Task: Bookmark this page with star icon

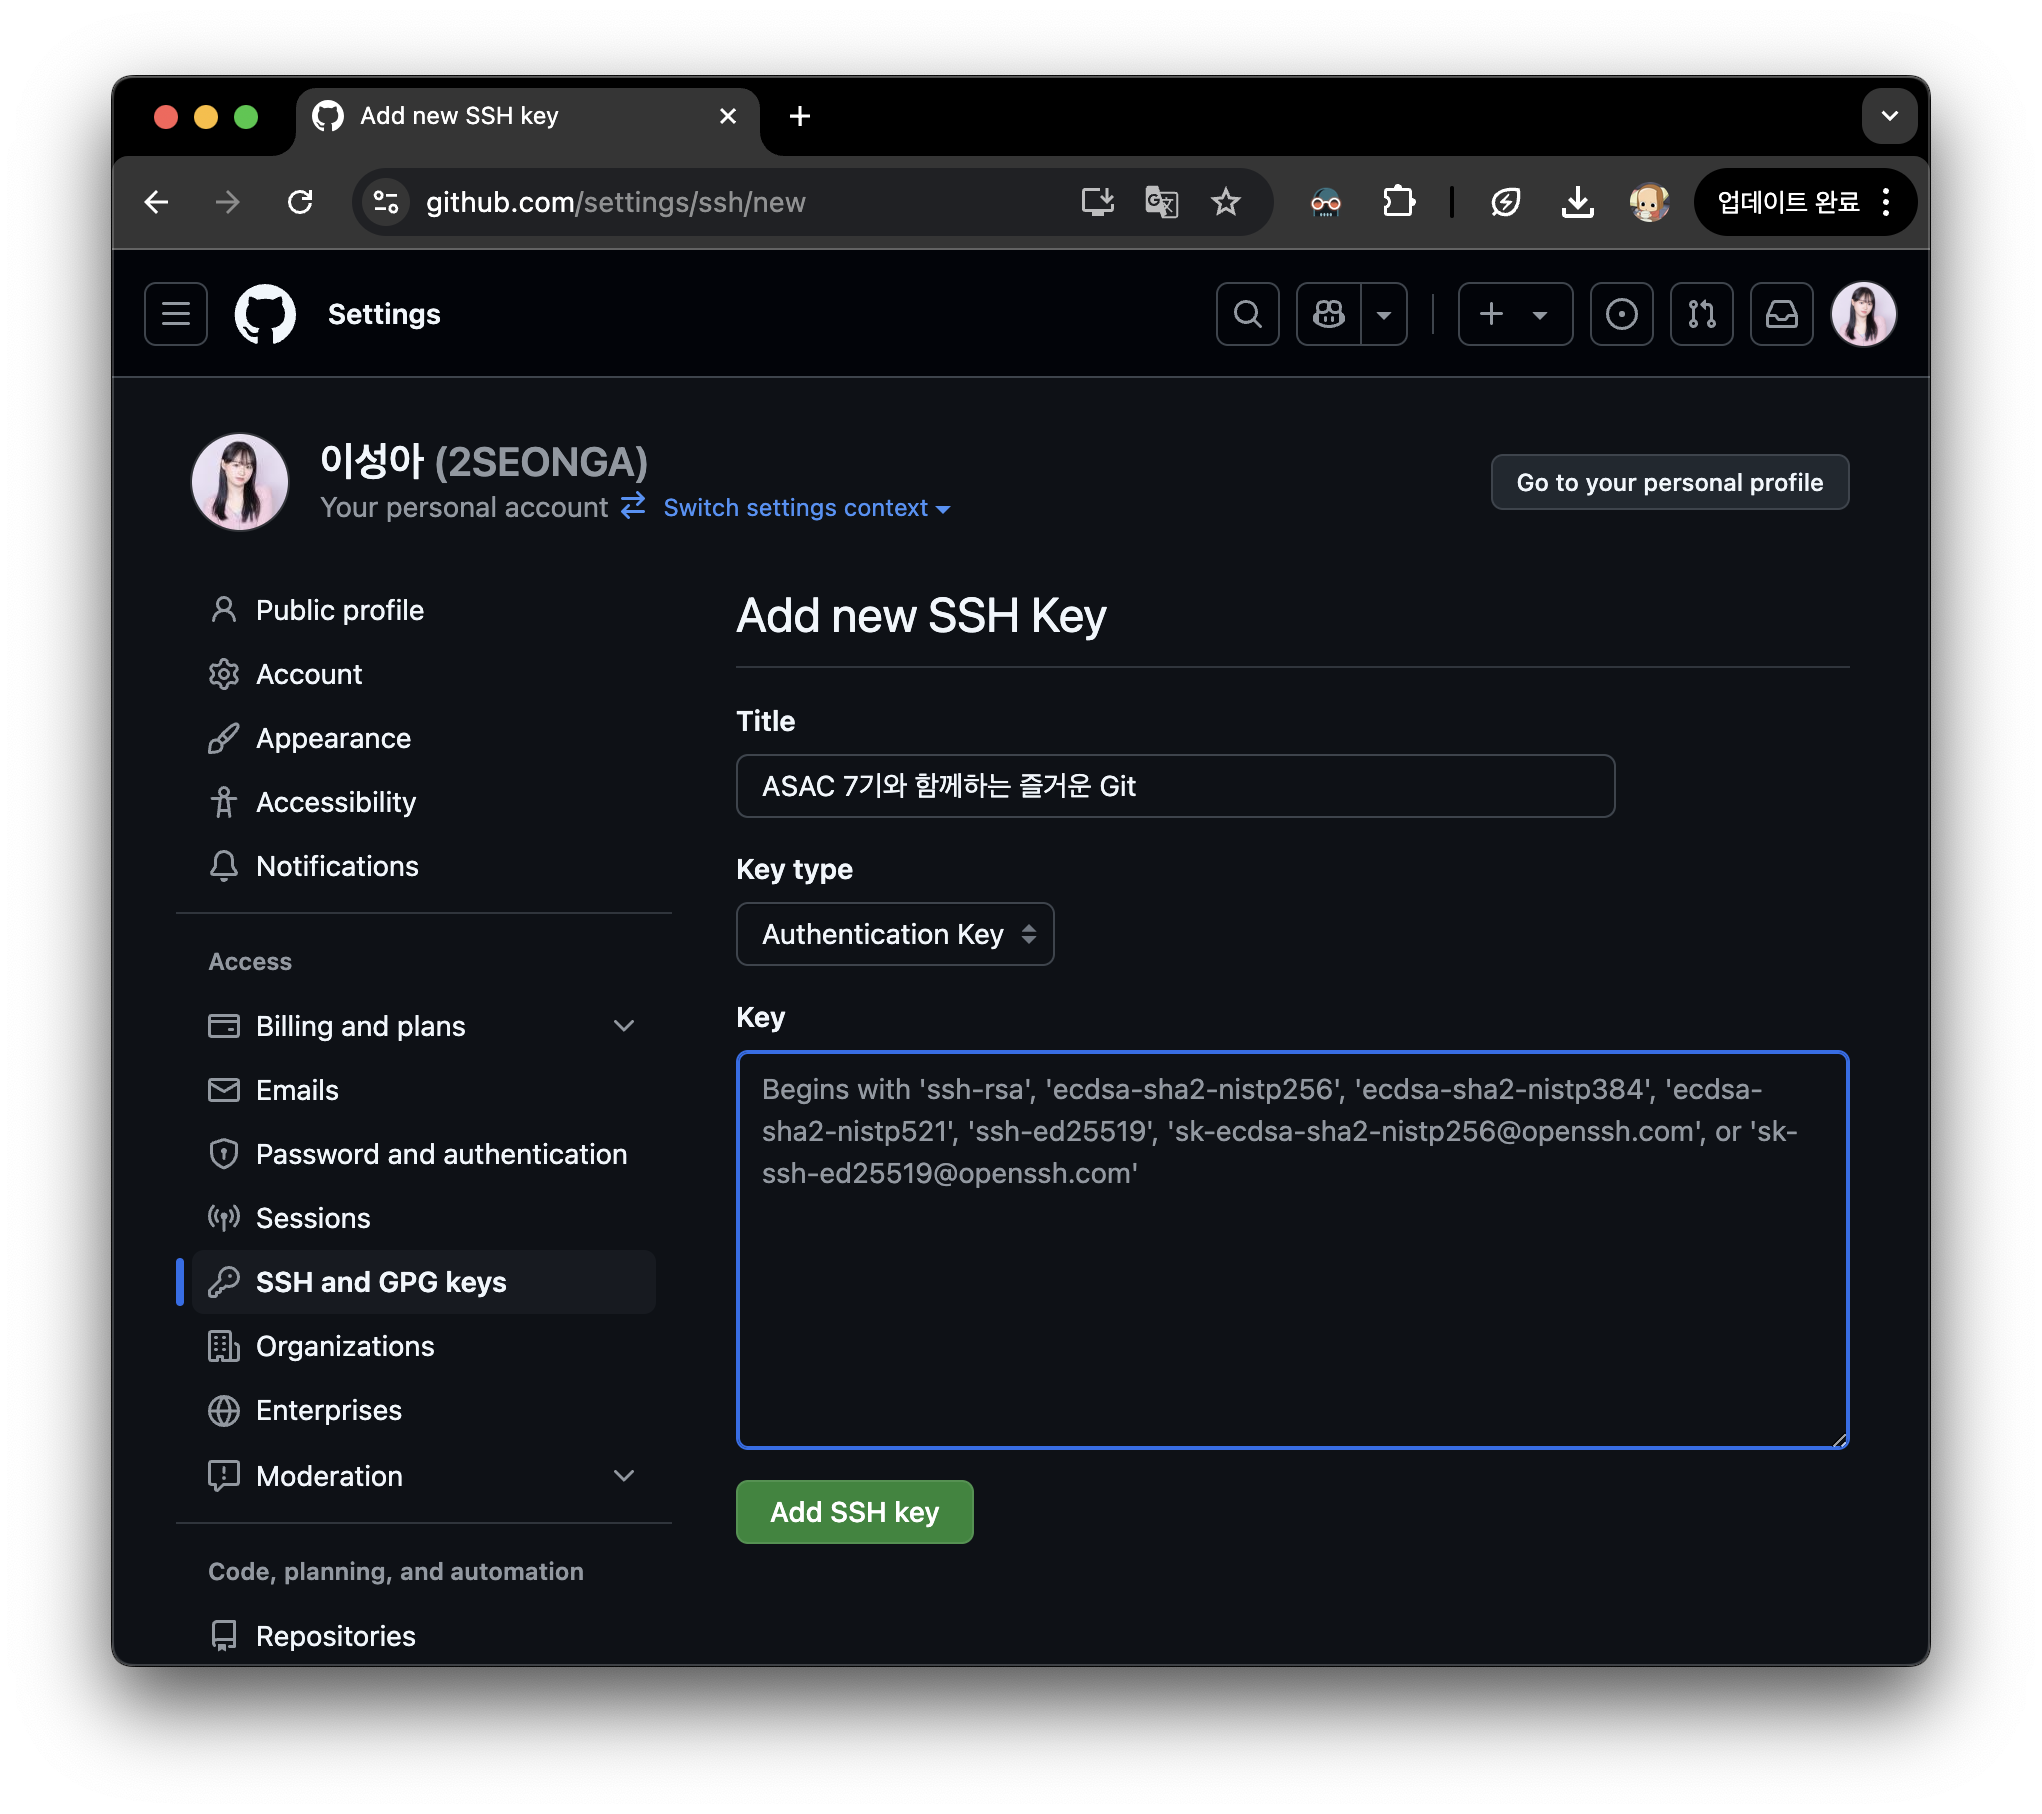Action: (x=1225, y=202)
